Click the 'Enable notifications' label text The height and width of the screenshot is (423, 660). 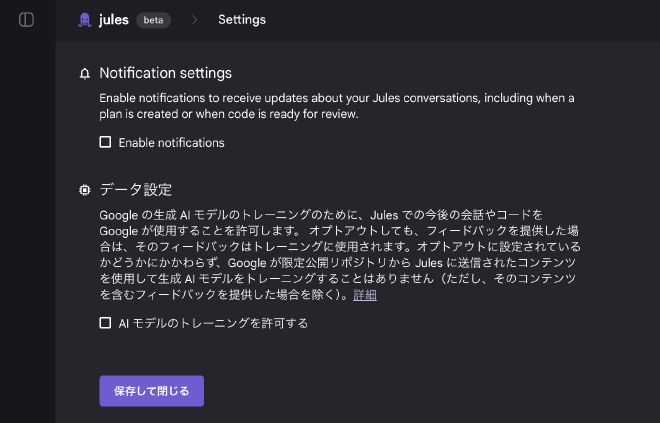(x=171, y=143)
